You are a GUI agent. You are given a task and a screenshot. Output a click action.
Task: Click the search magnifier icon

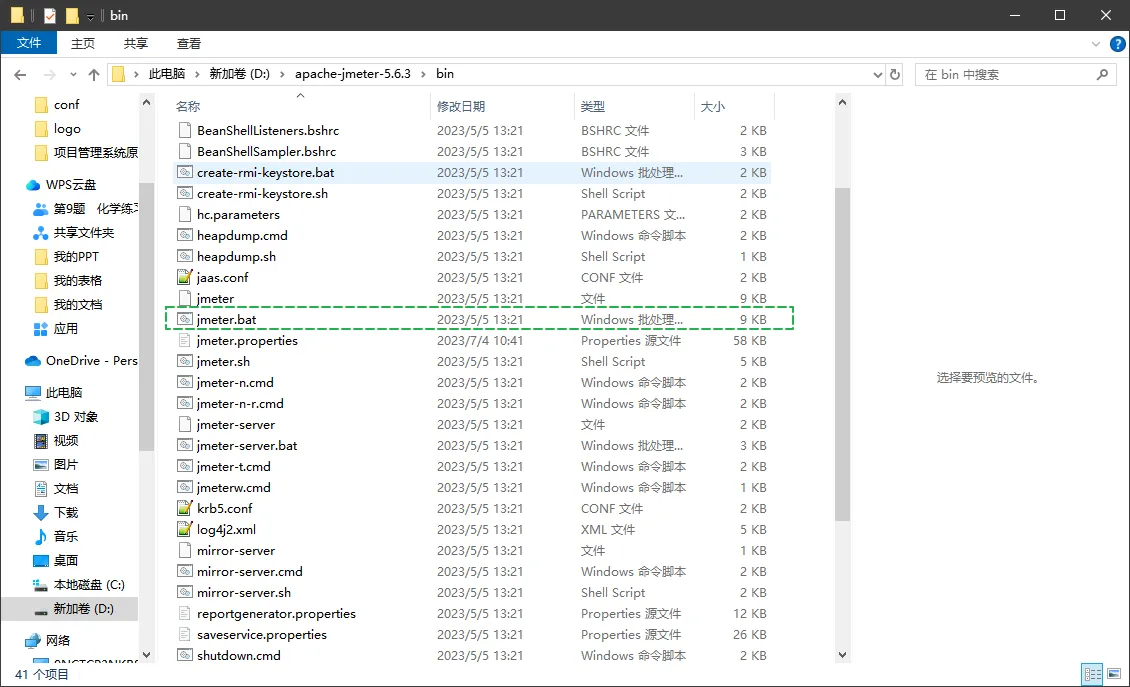[x=1102, y=74]
